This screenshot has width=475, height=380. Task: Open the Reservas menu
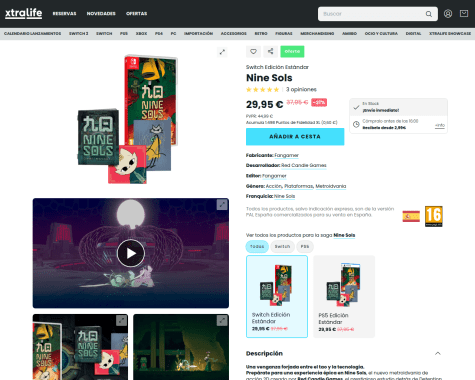pyautogui.click(x=64, y=14)
